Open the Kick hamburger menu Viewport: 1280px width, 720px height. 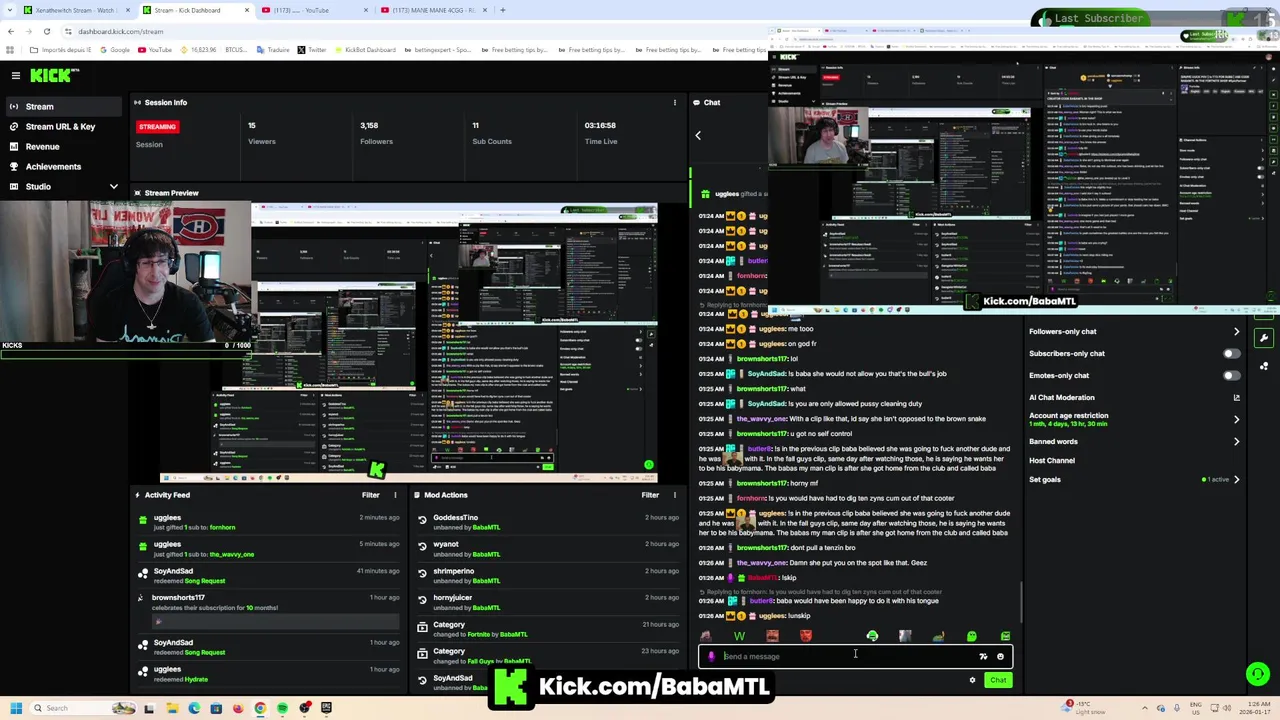[x=15, y=75]
